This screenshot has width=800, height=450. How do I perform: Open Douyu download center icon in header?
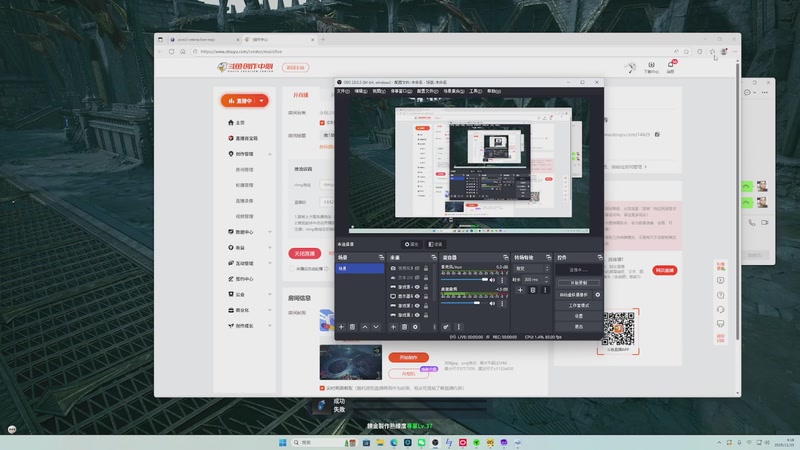click(x=651, y=65)
